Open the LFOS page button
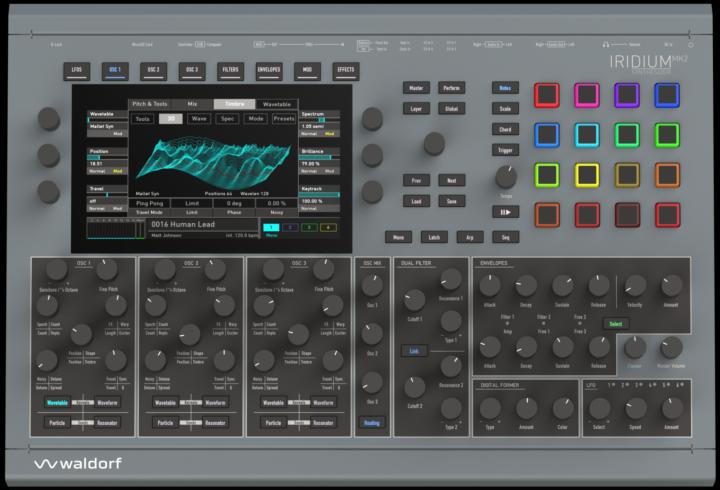 click(77, 71)
